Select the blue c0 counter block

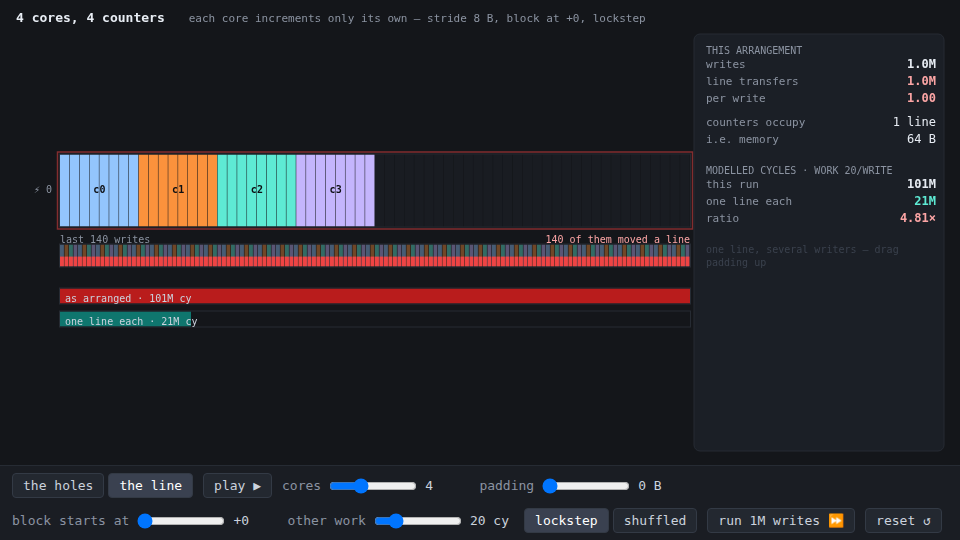click(99, 190)
